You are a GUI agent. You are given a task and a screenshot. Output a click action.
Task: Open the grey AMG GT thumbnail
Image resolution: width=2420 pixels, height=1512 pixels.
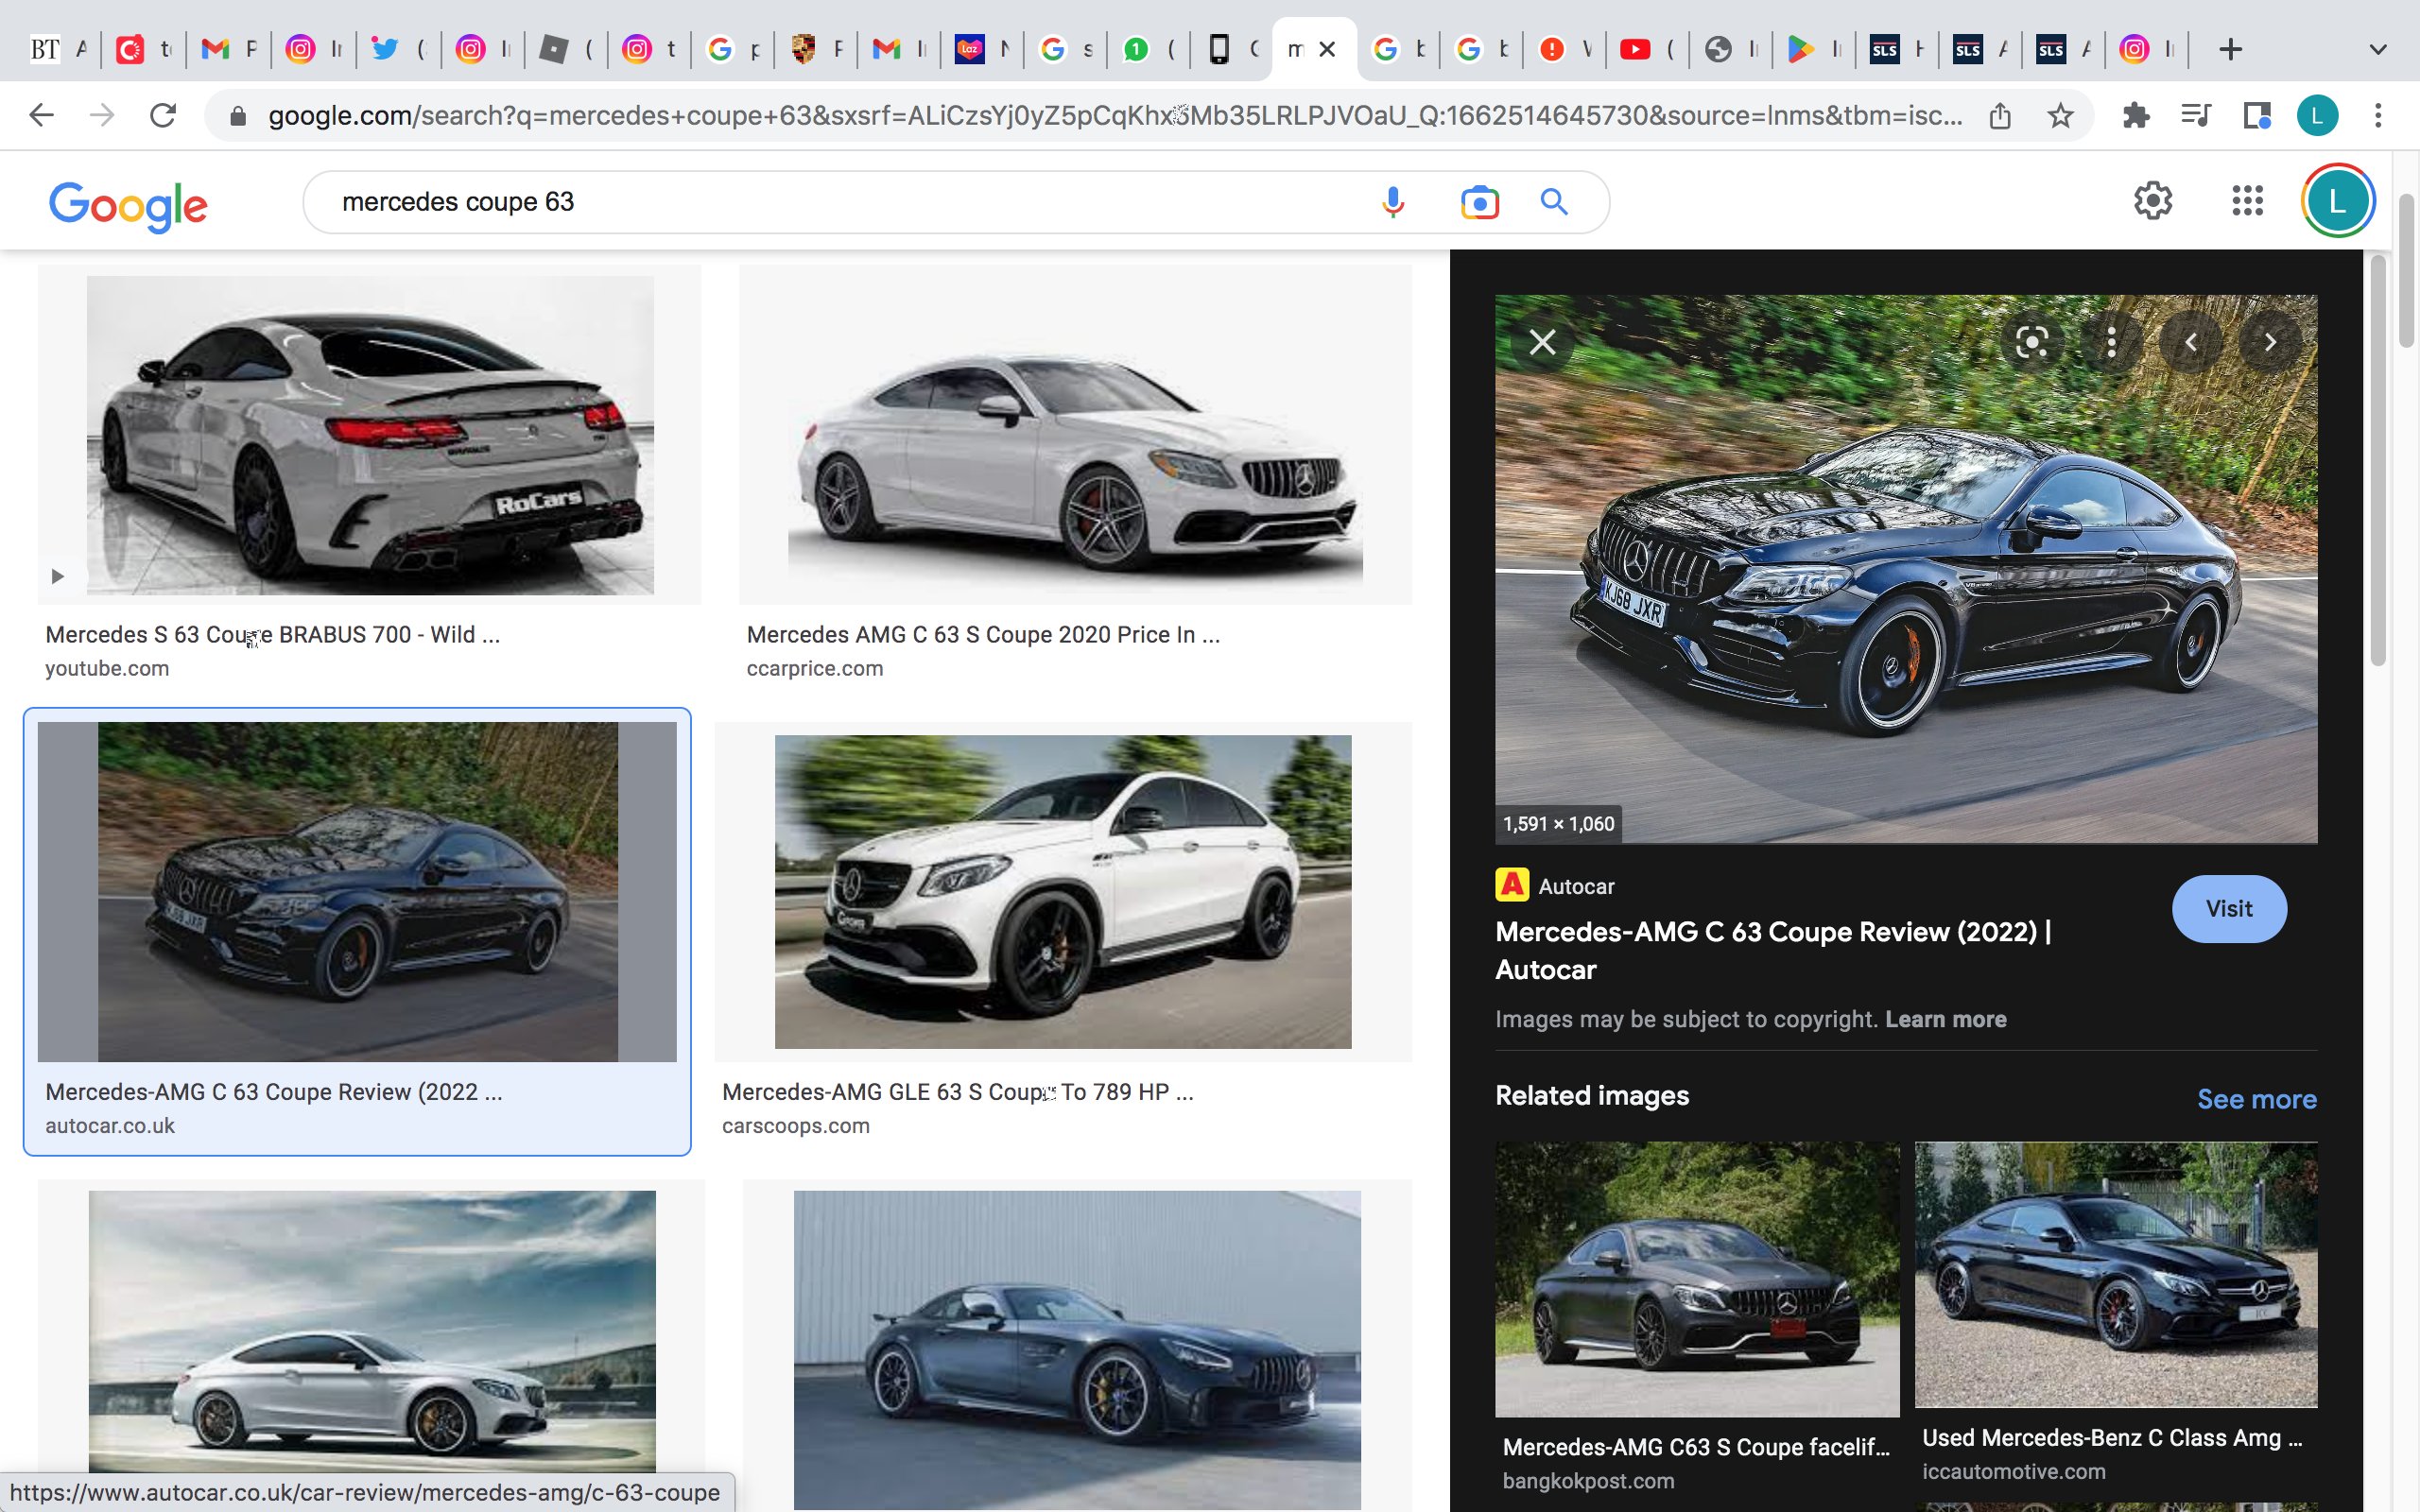tap(1077, 1349)
